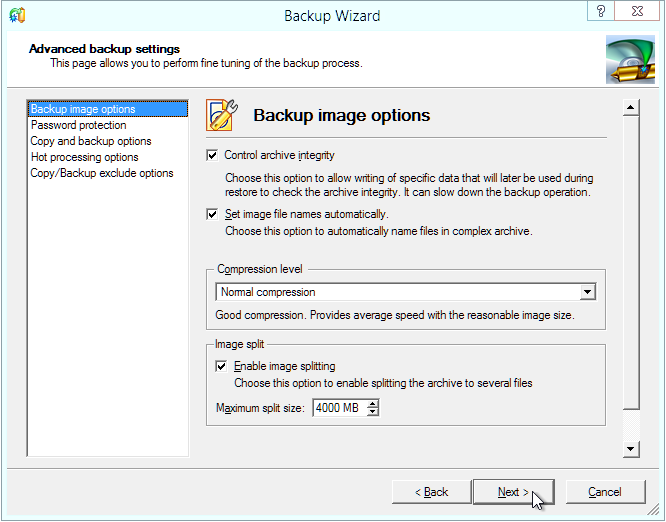Click the window resize grip corner
The height and width of the screenshot is (522, 666).
[652, 508]
